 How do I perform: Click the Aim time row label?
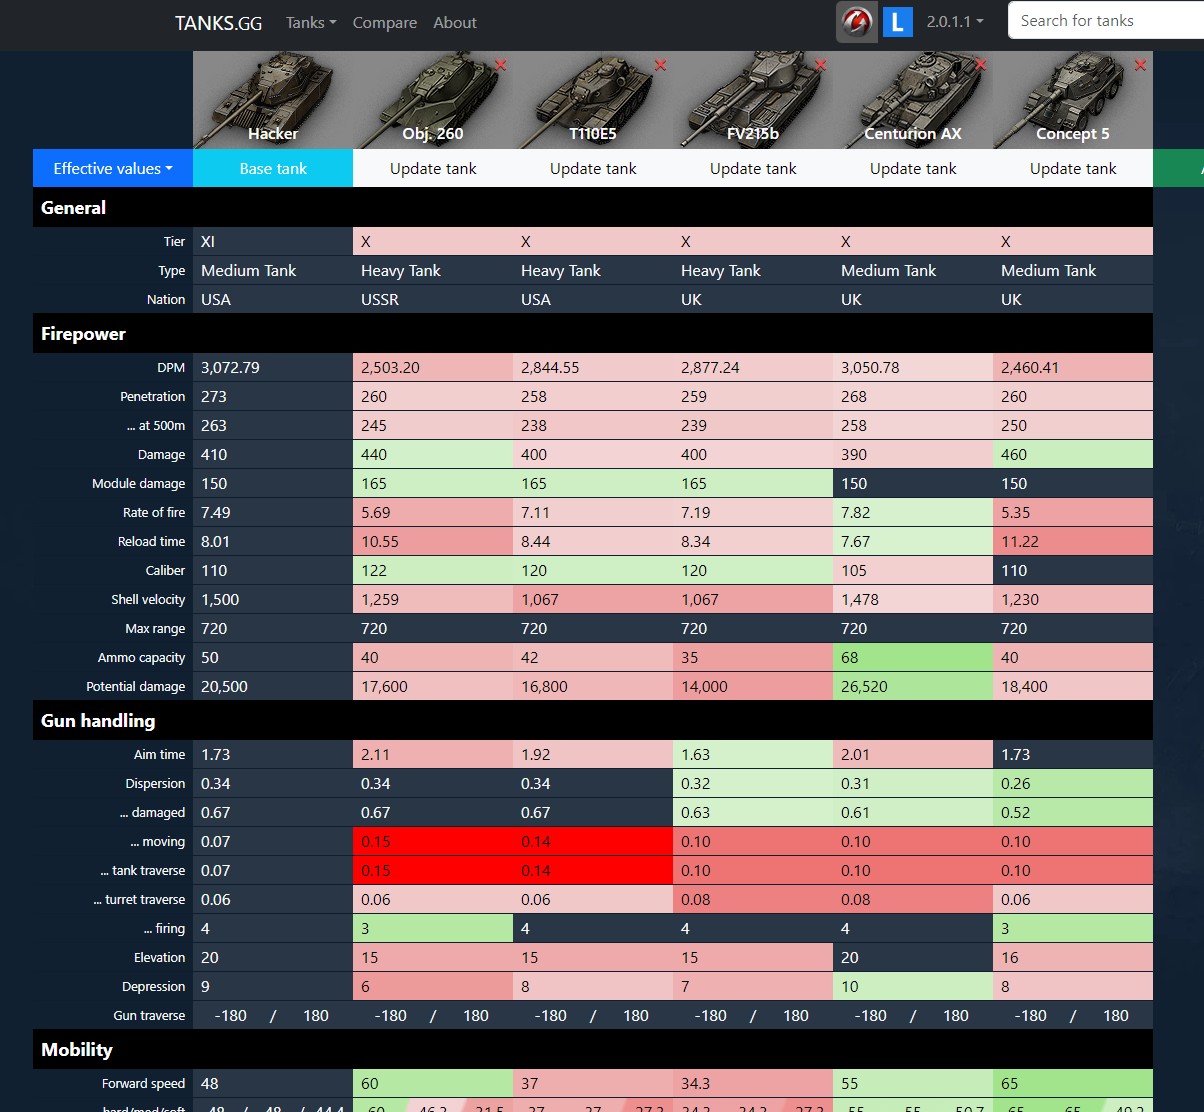(x=159, y=754)
